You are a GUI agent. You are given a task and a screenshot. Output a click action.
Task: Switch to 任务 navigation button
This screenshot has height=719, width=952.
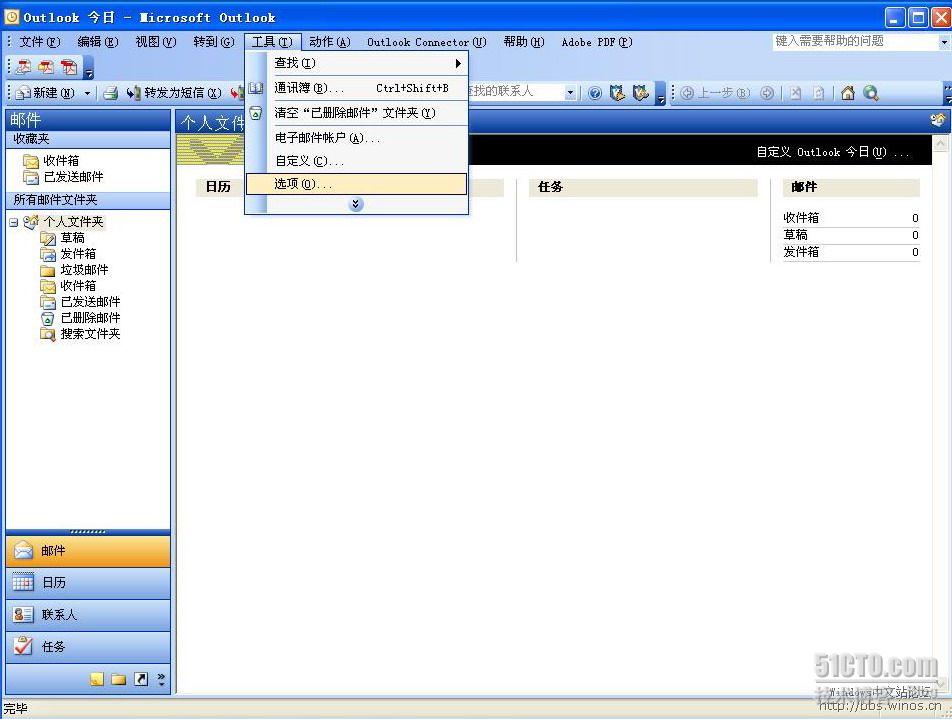pyautogui.click(x=88, y=647)
